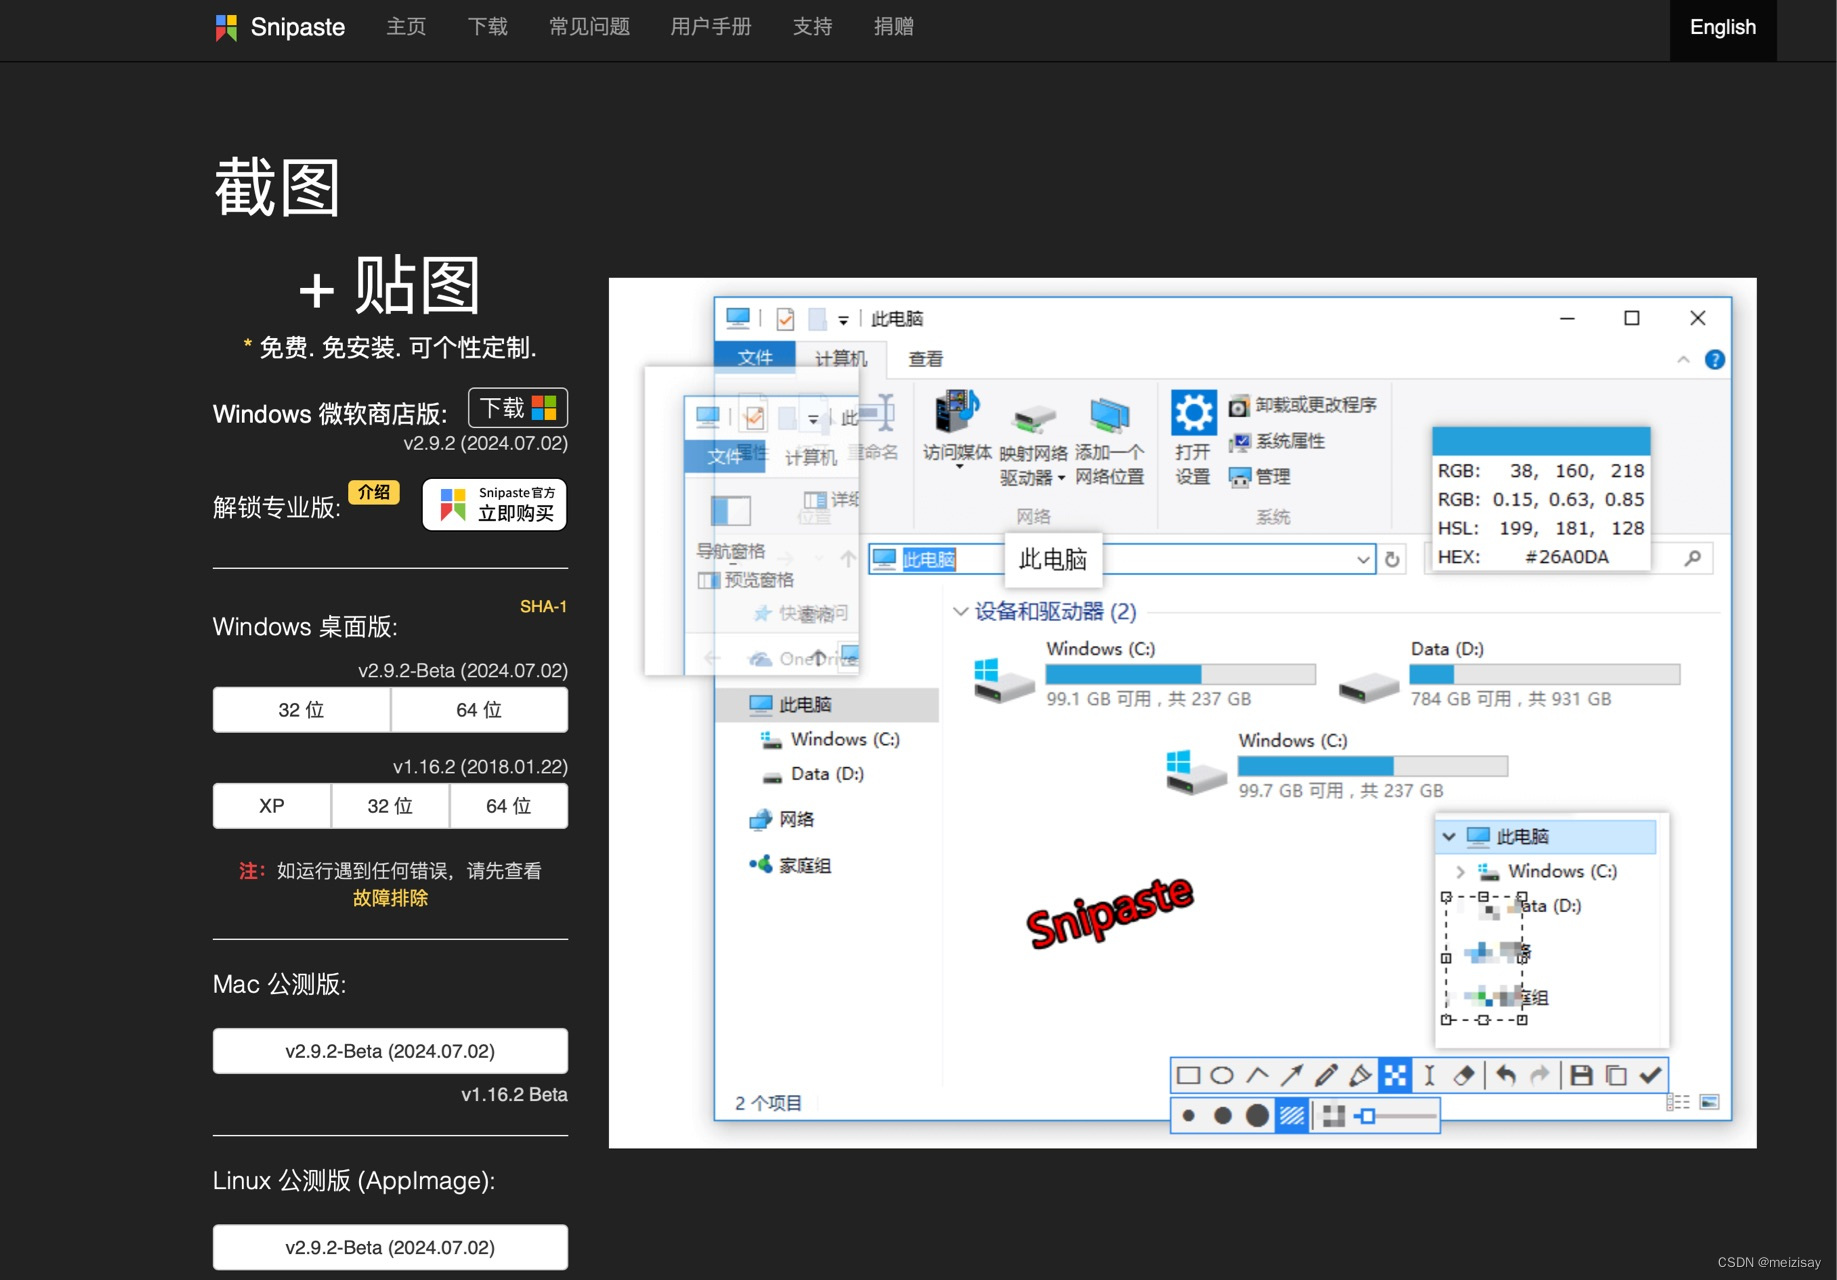Select the pencil tool in Snipaste toolbar
Viewport: 1837px width, 1280px height.
coord(1326,1075)
